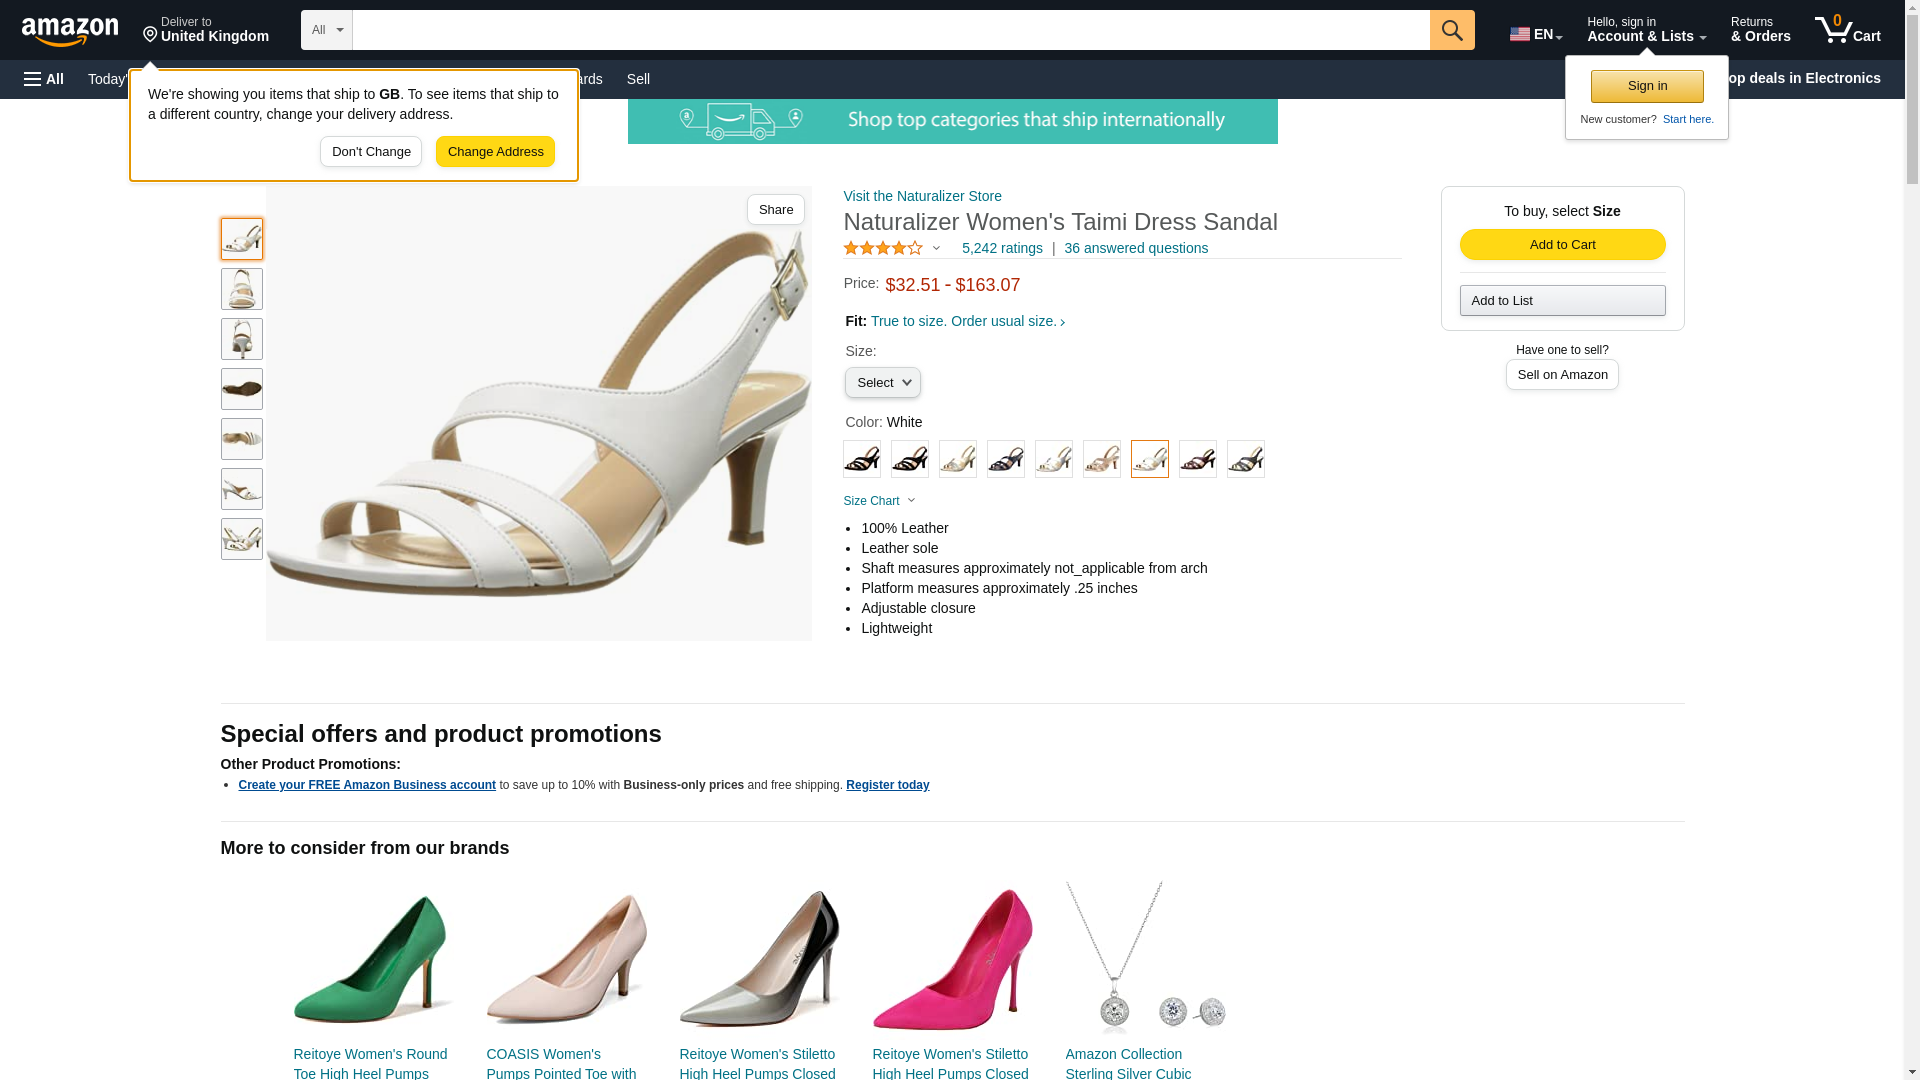
Task: Expand the search category All dropdown
Action: pos(326,30)
